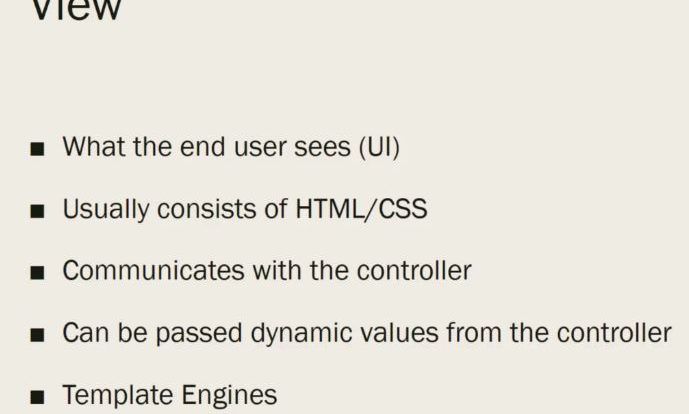The width and height of the screenshot is (689, 414).
Task: Click the bullet before 'Communicates with the controller'
Action: tap(37, 273)
